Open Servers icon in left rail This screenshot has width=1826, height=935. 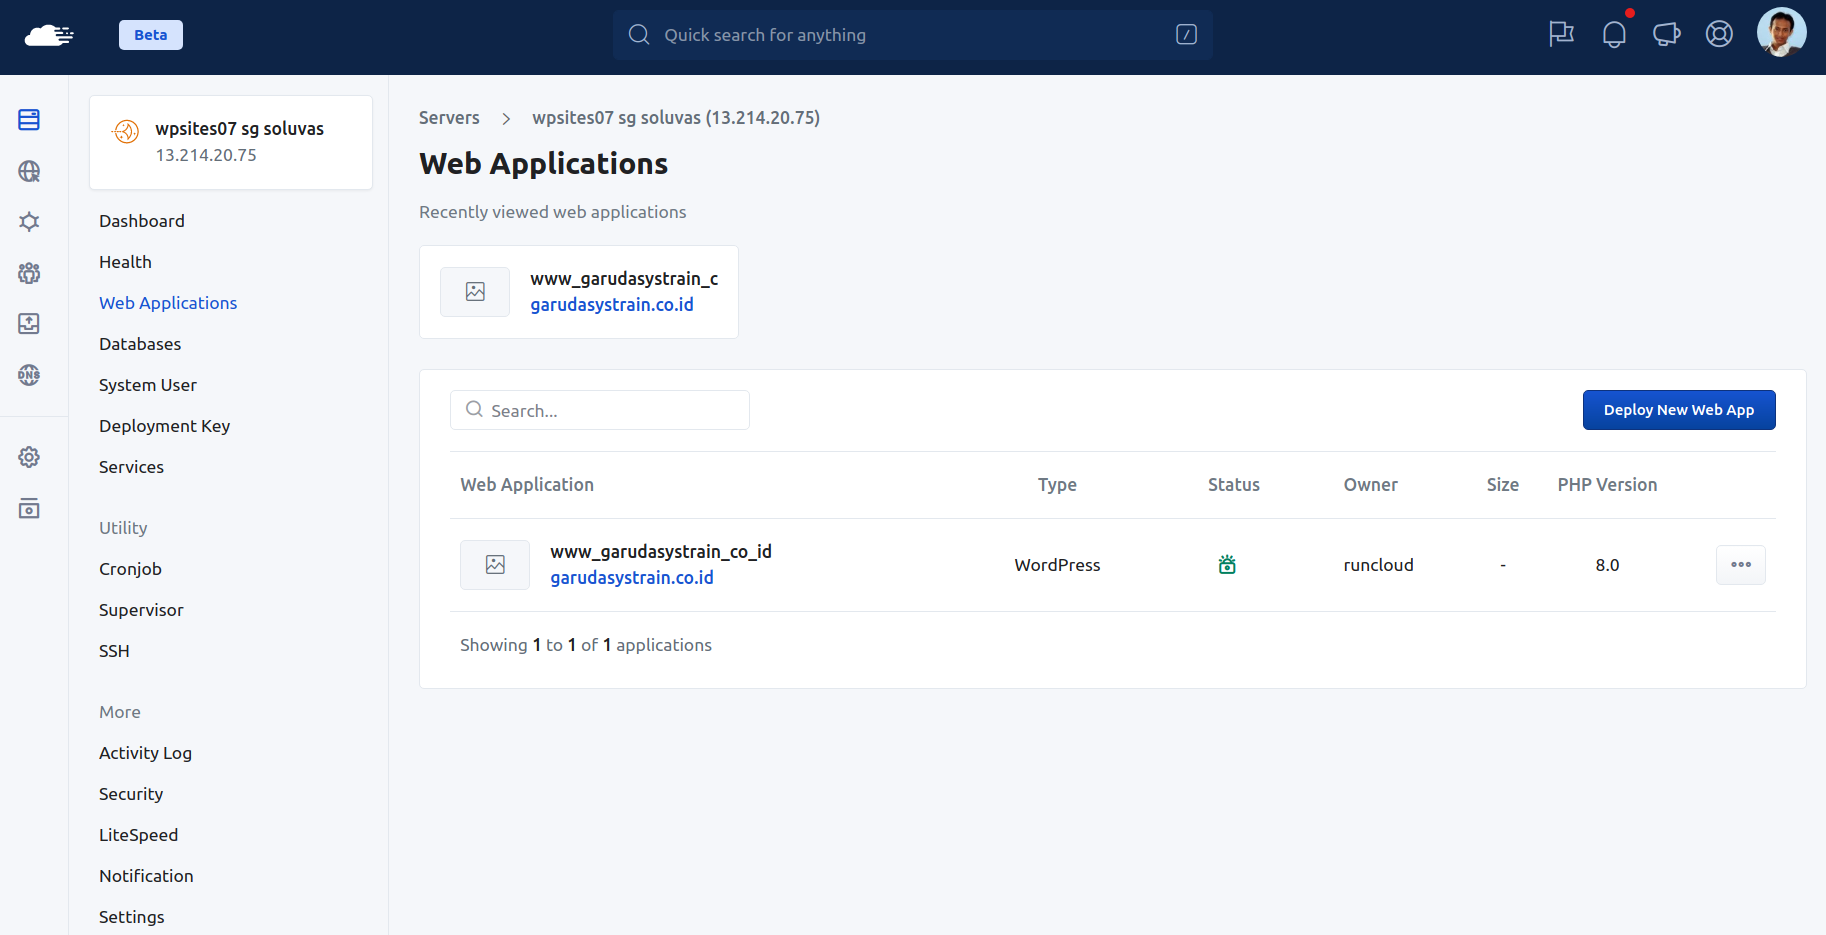[29, 120]
